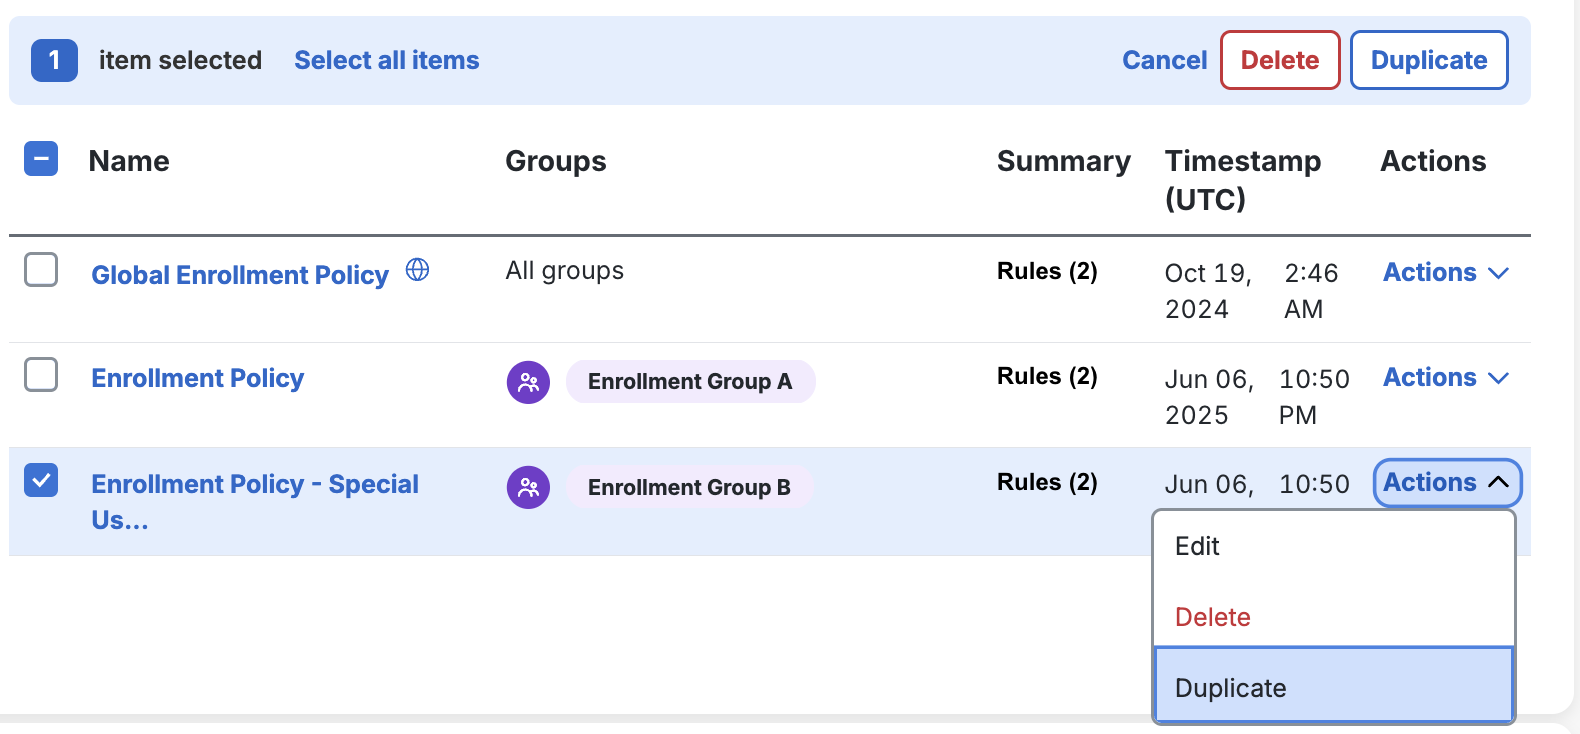Click the group icon beside Enrollment Group A
1580x734 pixels.
point(528,382)
